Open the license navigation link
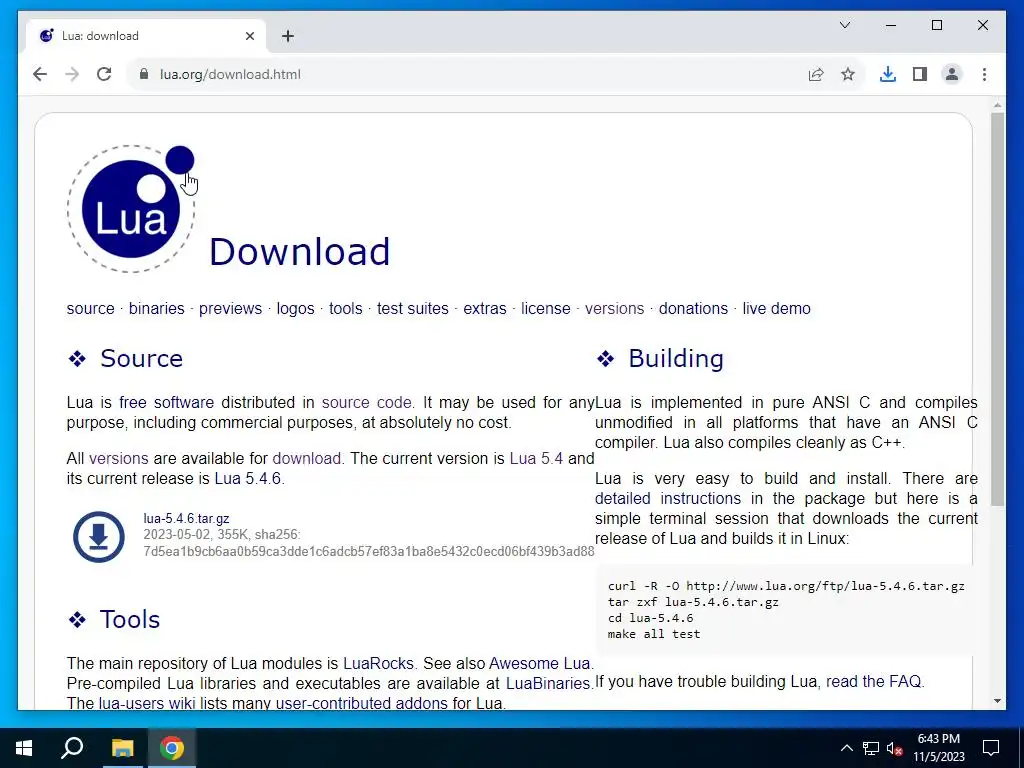The height and width of the screenshot is (768, 1024). [x=545, y=308]
